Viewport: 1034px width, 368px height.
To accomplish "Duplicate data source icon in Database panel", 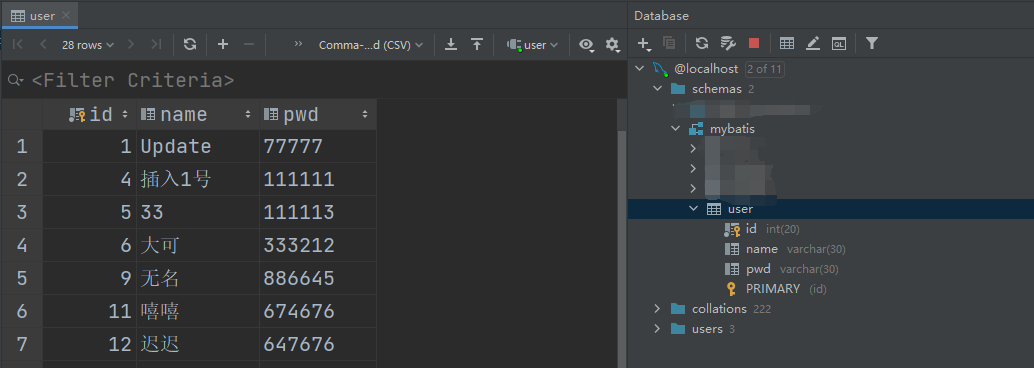I will (669, 44).
